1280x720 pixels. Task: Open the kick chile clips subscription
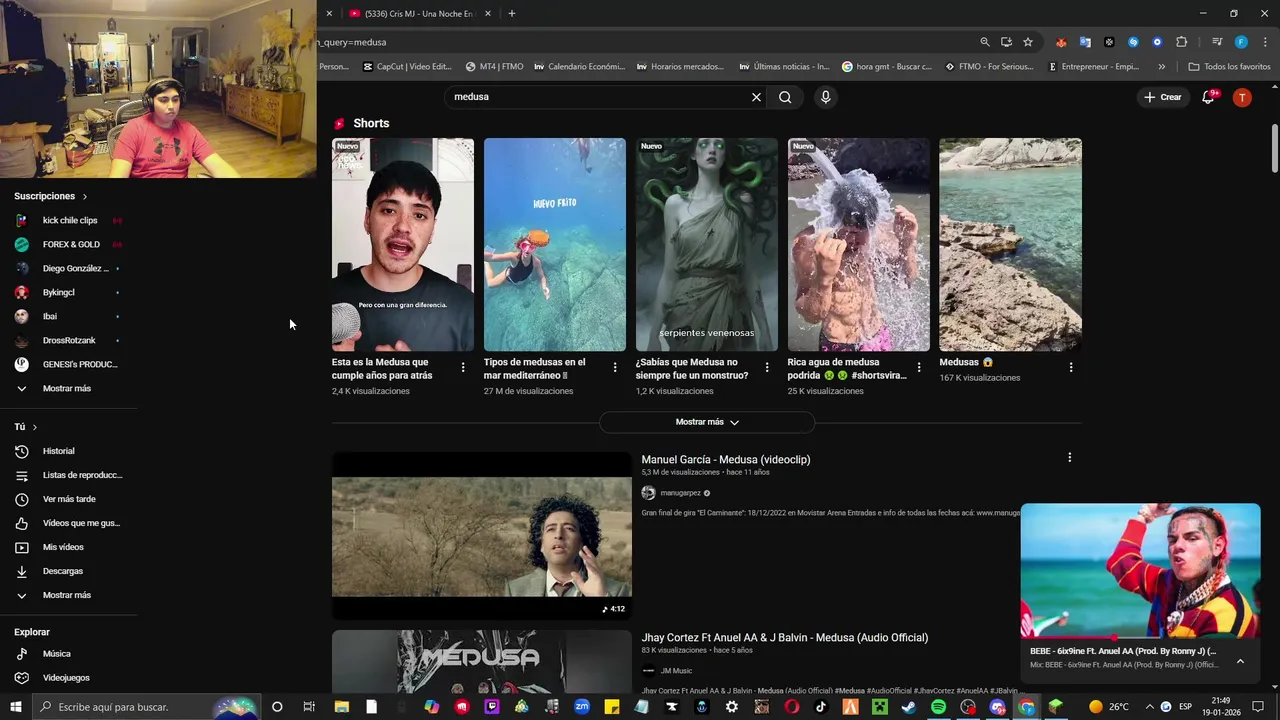click(x=68, y=220)
